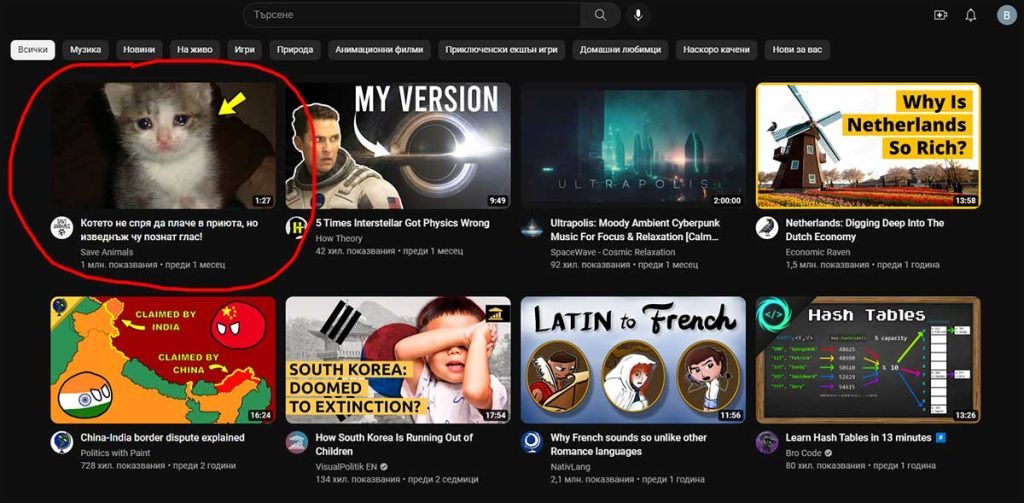The height and width of the screenshot is (503, 1024).
Task: Open the create video icon
Action: 940,15
